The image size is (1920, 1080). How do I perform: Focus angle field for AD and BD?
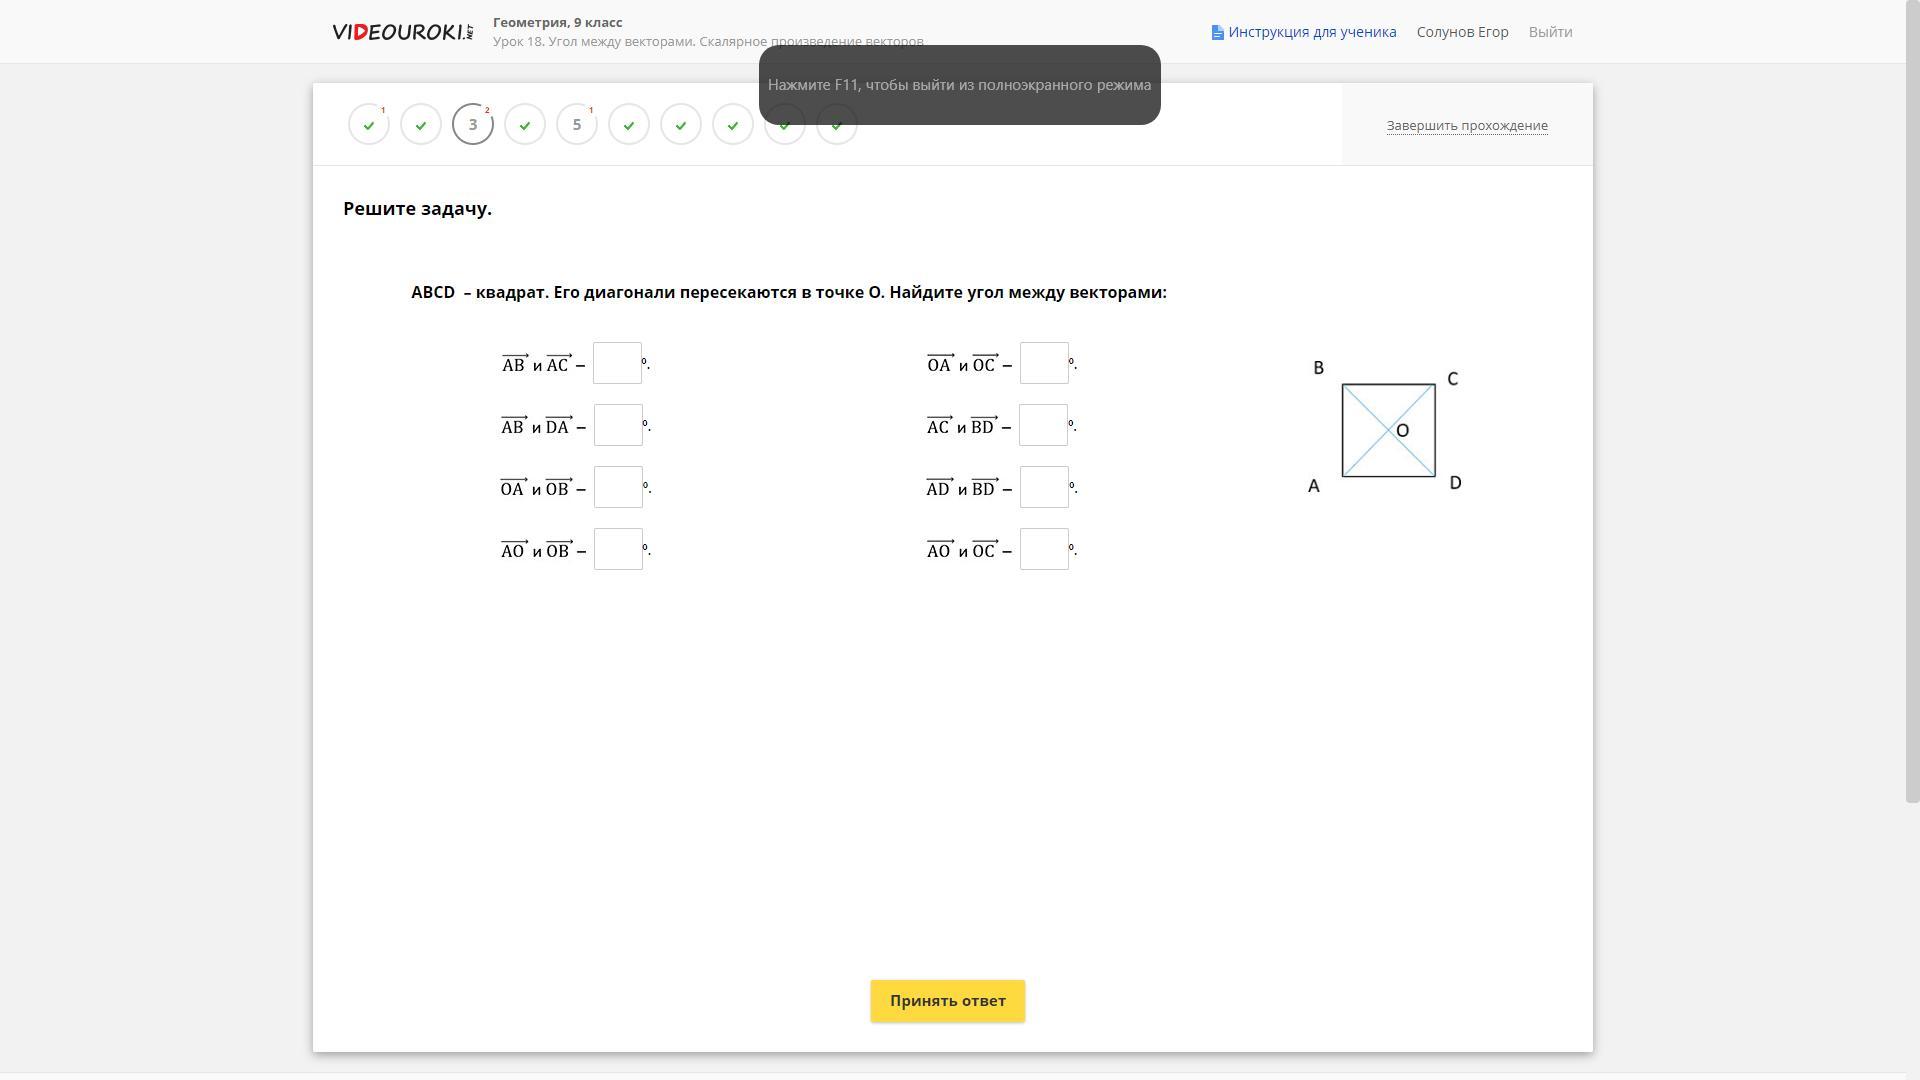(1044, 487)
